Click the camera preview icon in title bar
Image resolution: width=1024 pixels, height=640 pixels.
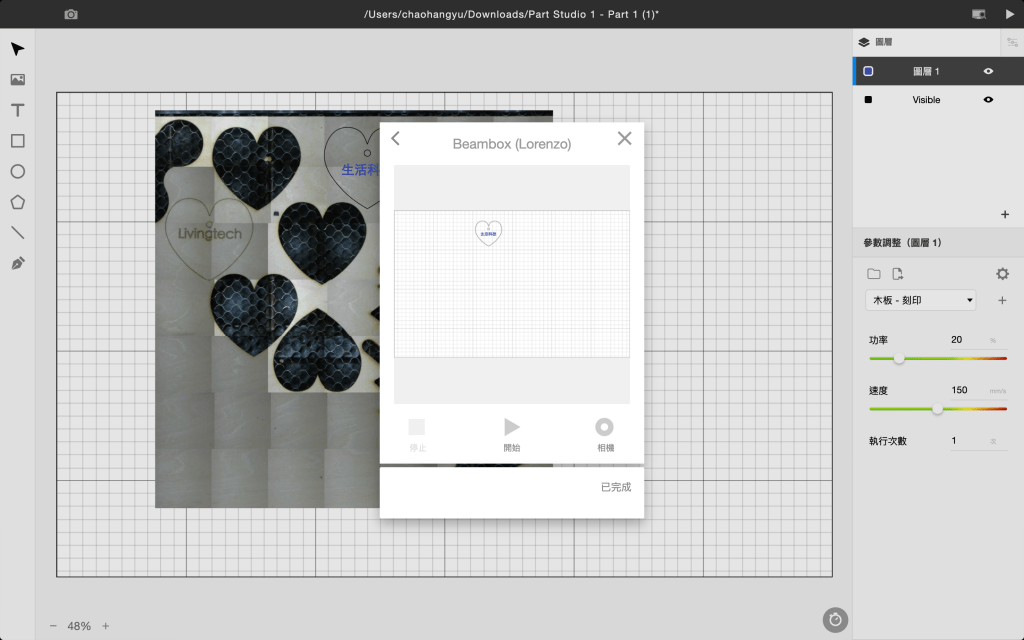71,14
